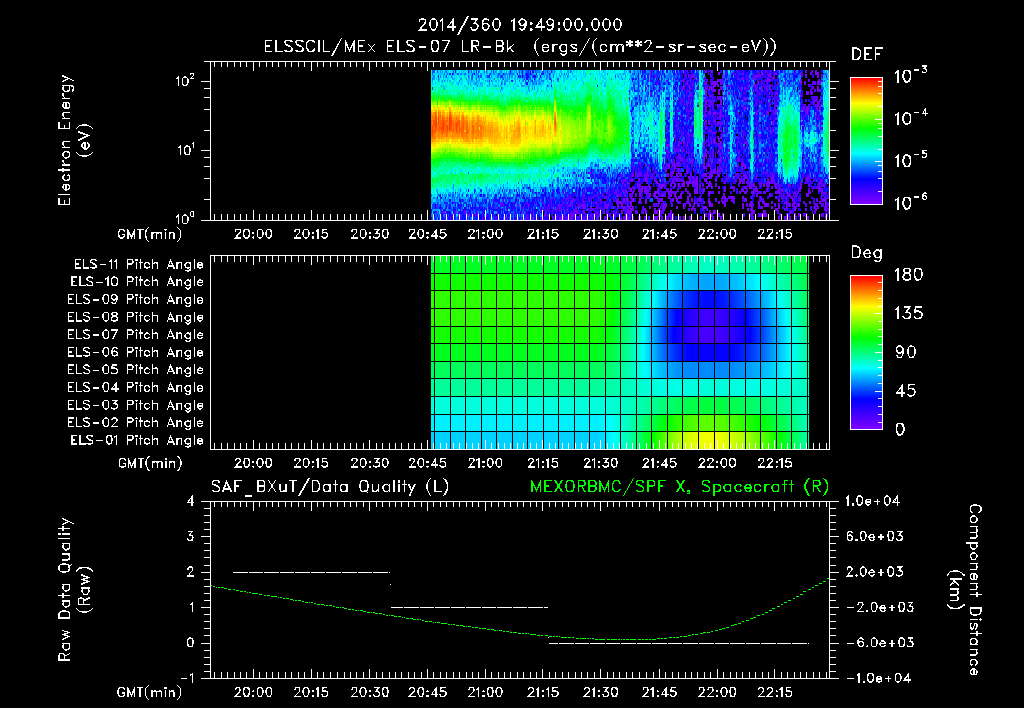Image resolution: width=1024 pixels, height=708 pixels.
Task: Select the Component Distance (km) axis label
Action: (965, 590)
